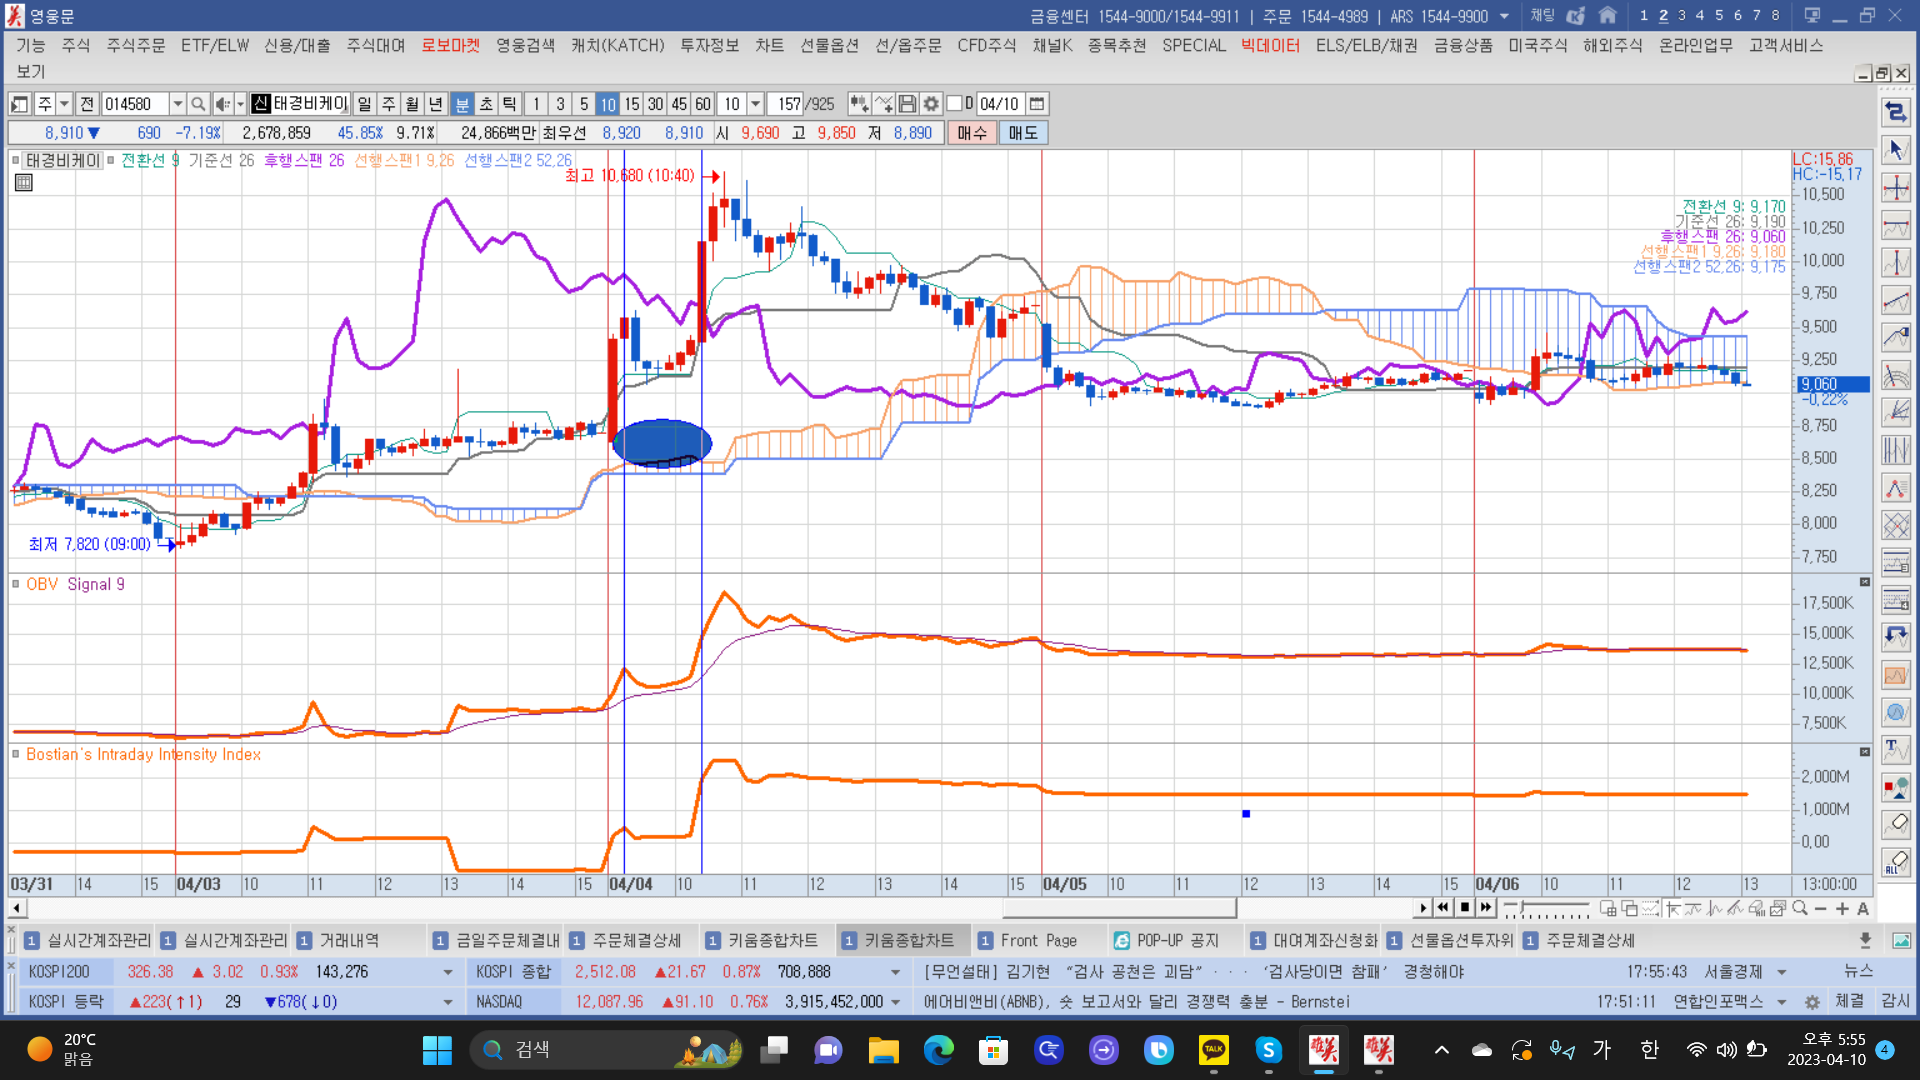Click the stock code search magnifier icon
The width and height of the screenshot is (1920, 1080).
[198, 104]
